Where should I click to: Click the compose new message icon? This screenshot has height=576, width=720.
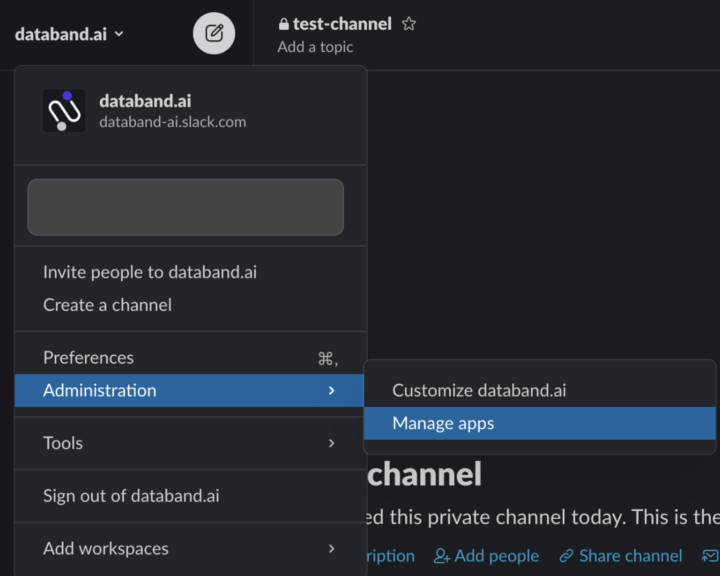coord(214,34)
